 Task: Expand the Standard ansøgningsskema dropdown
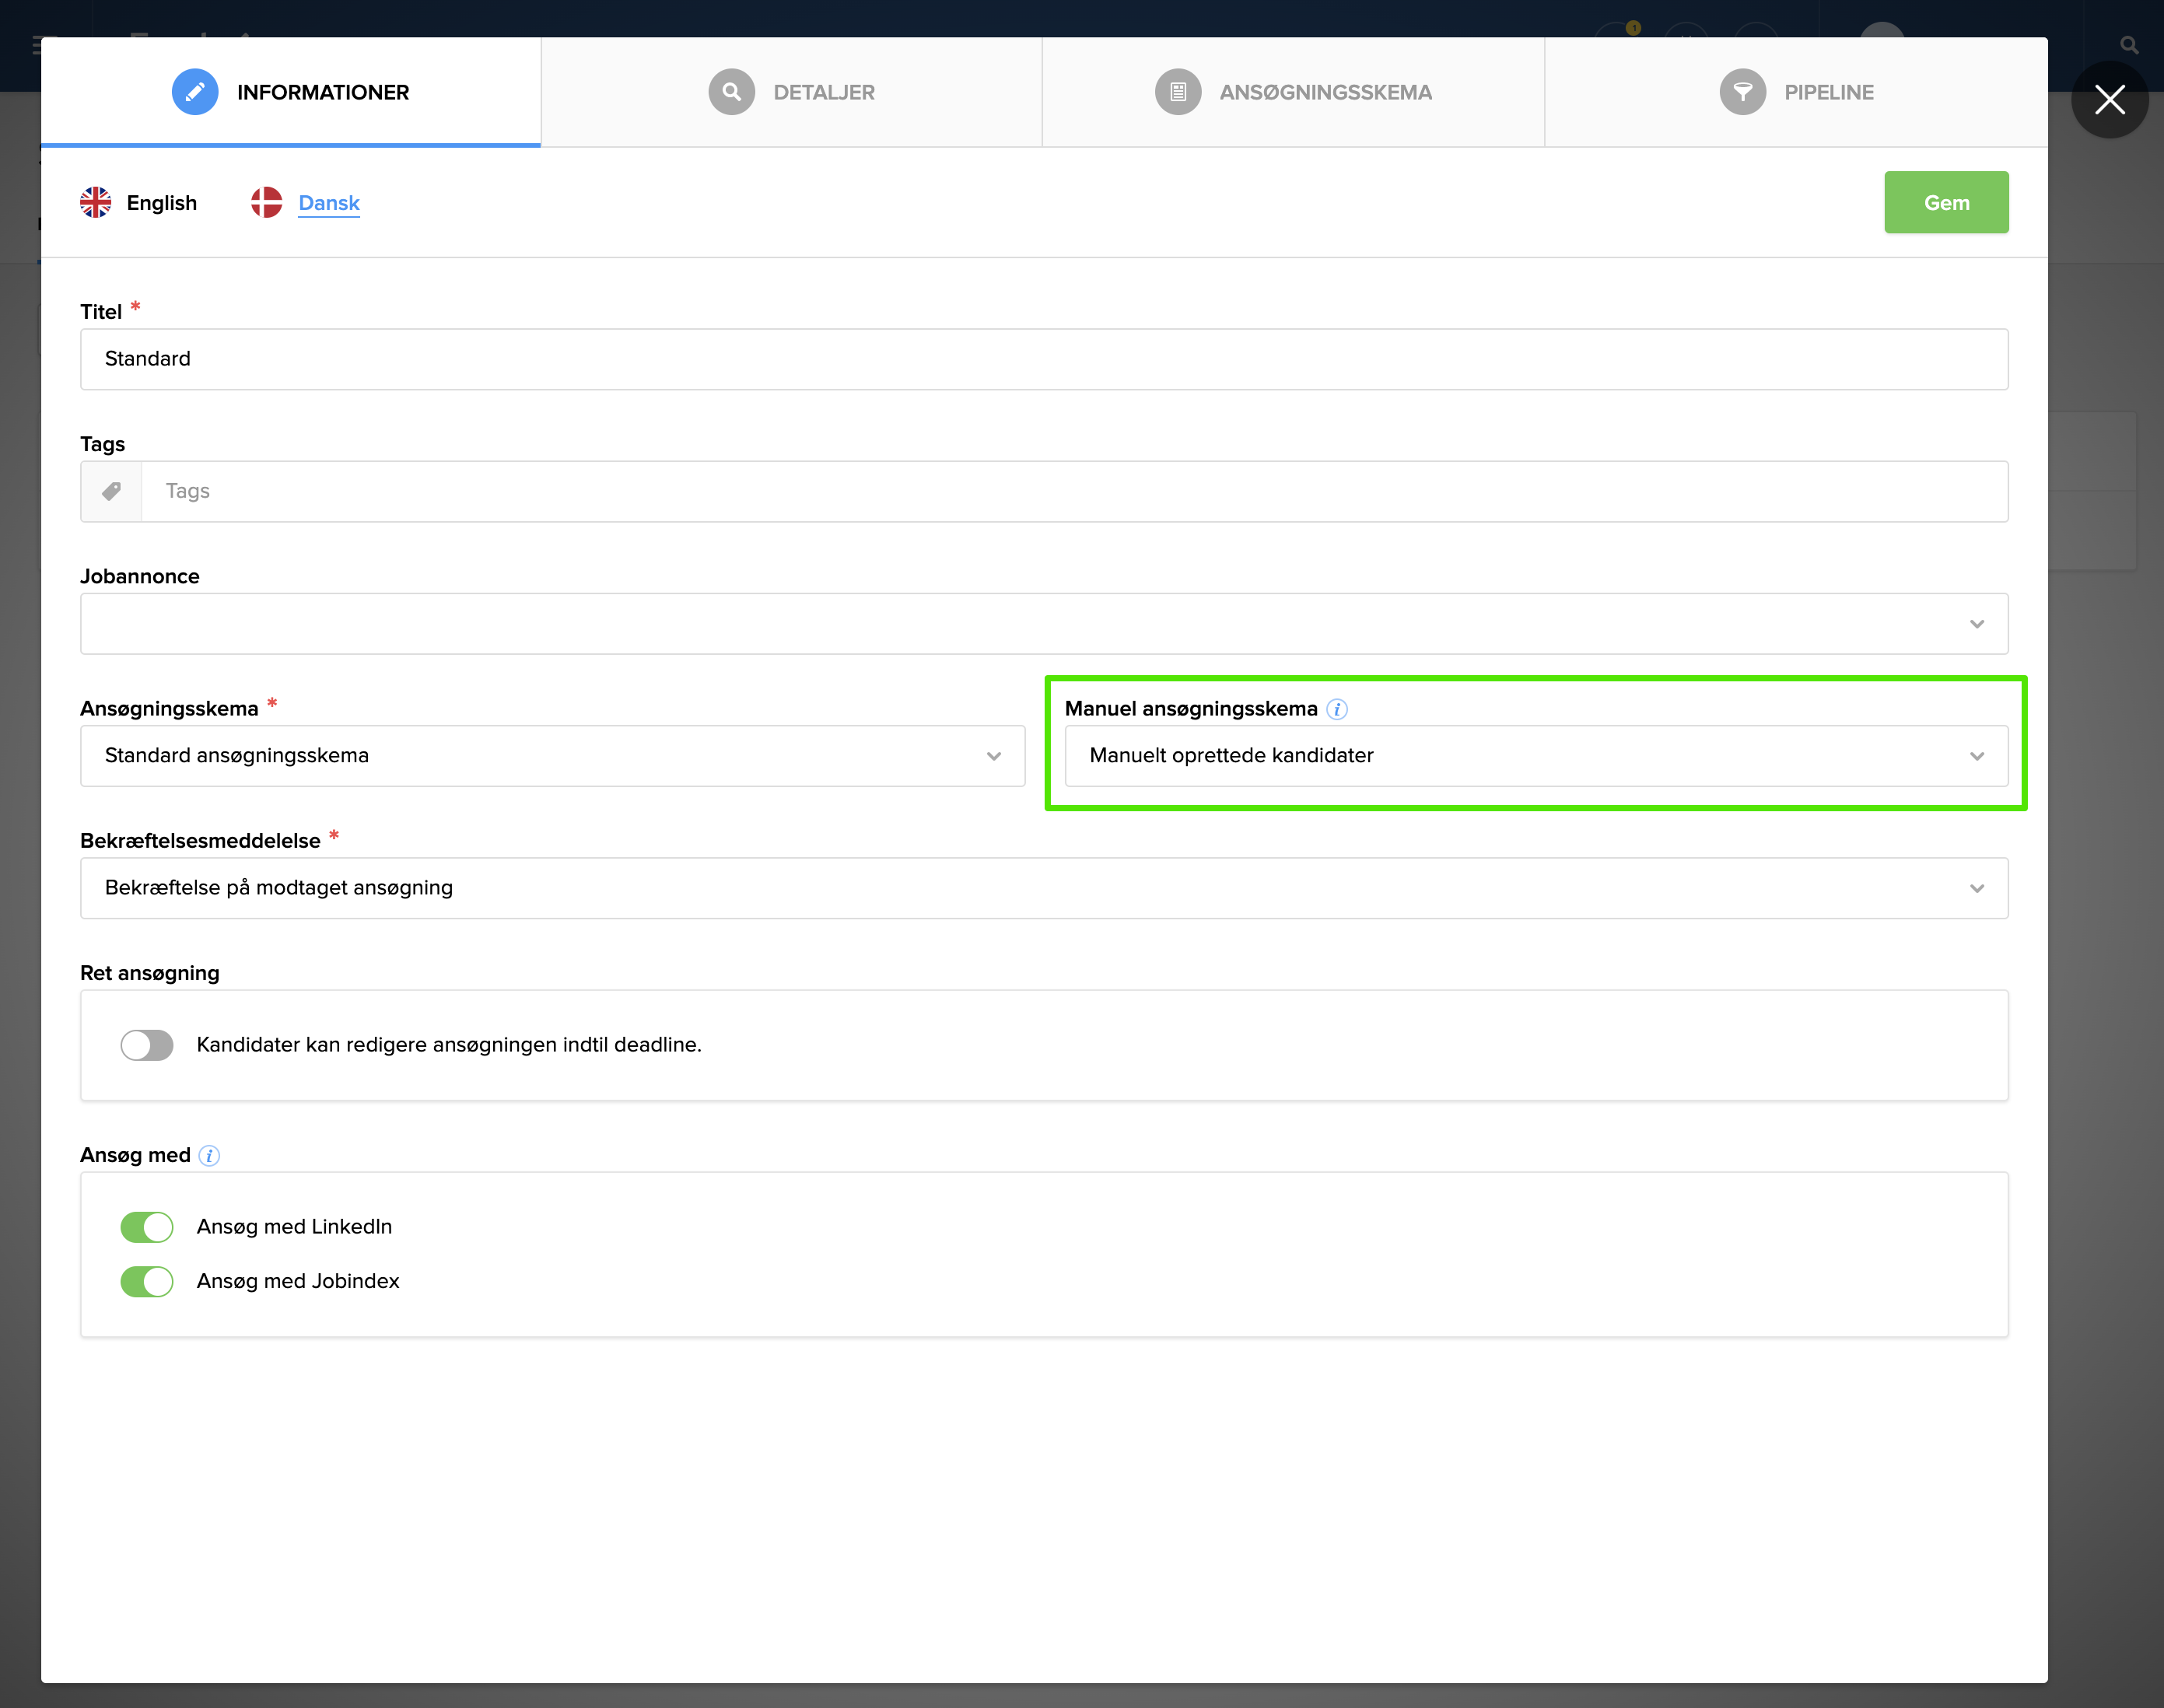(x=552, y=756)
